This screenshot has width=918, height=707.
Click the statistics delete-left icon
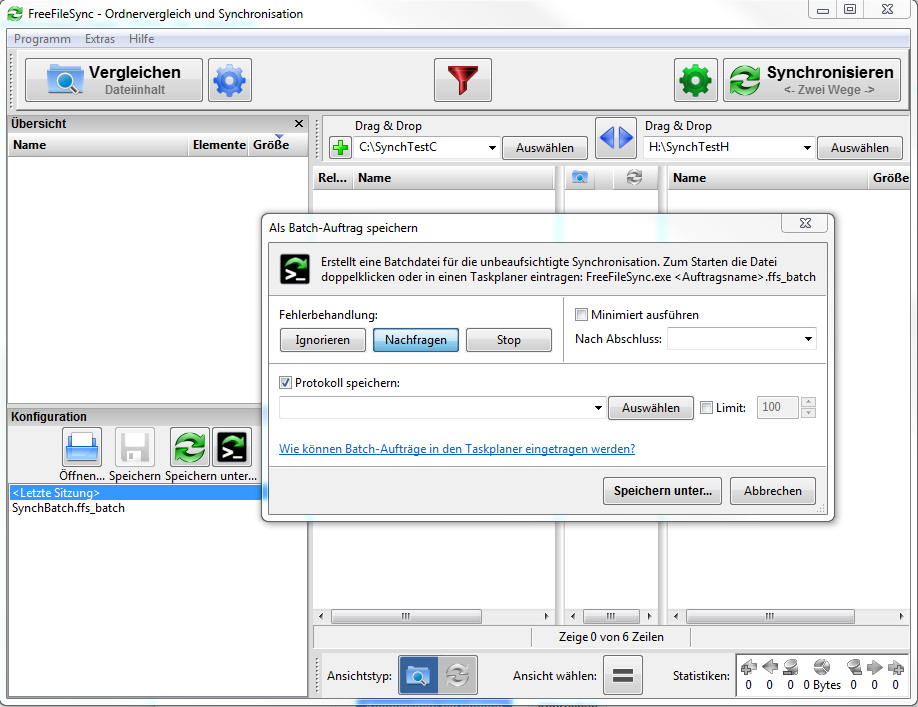[x=791, y=667]
